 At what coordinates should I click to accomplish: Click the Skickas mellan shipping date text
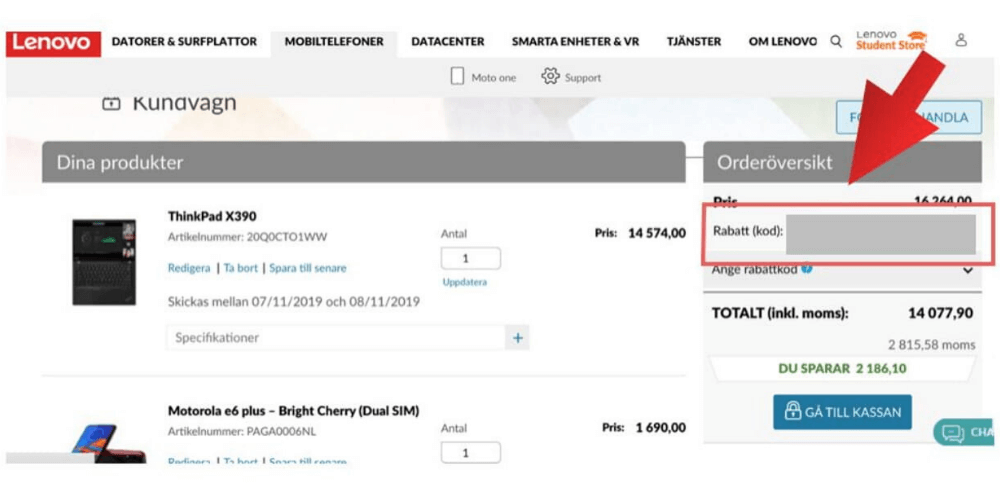tap(294, 302)
